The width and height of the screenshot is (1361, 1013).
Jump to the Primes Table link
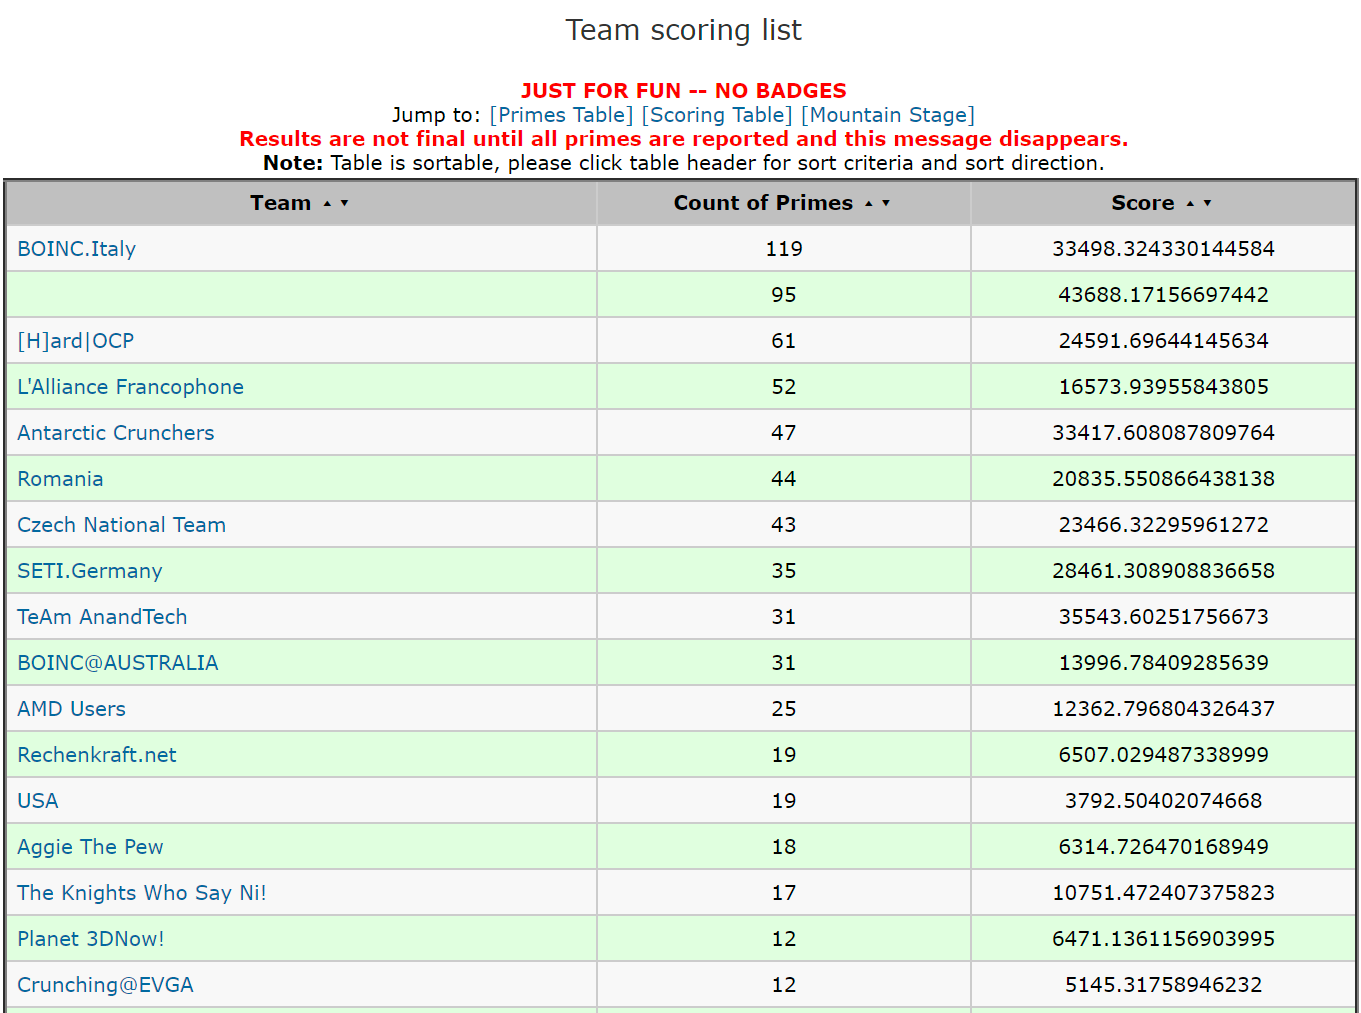pos(561,115)
